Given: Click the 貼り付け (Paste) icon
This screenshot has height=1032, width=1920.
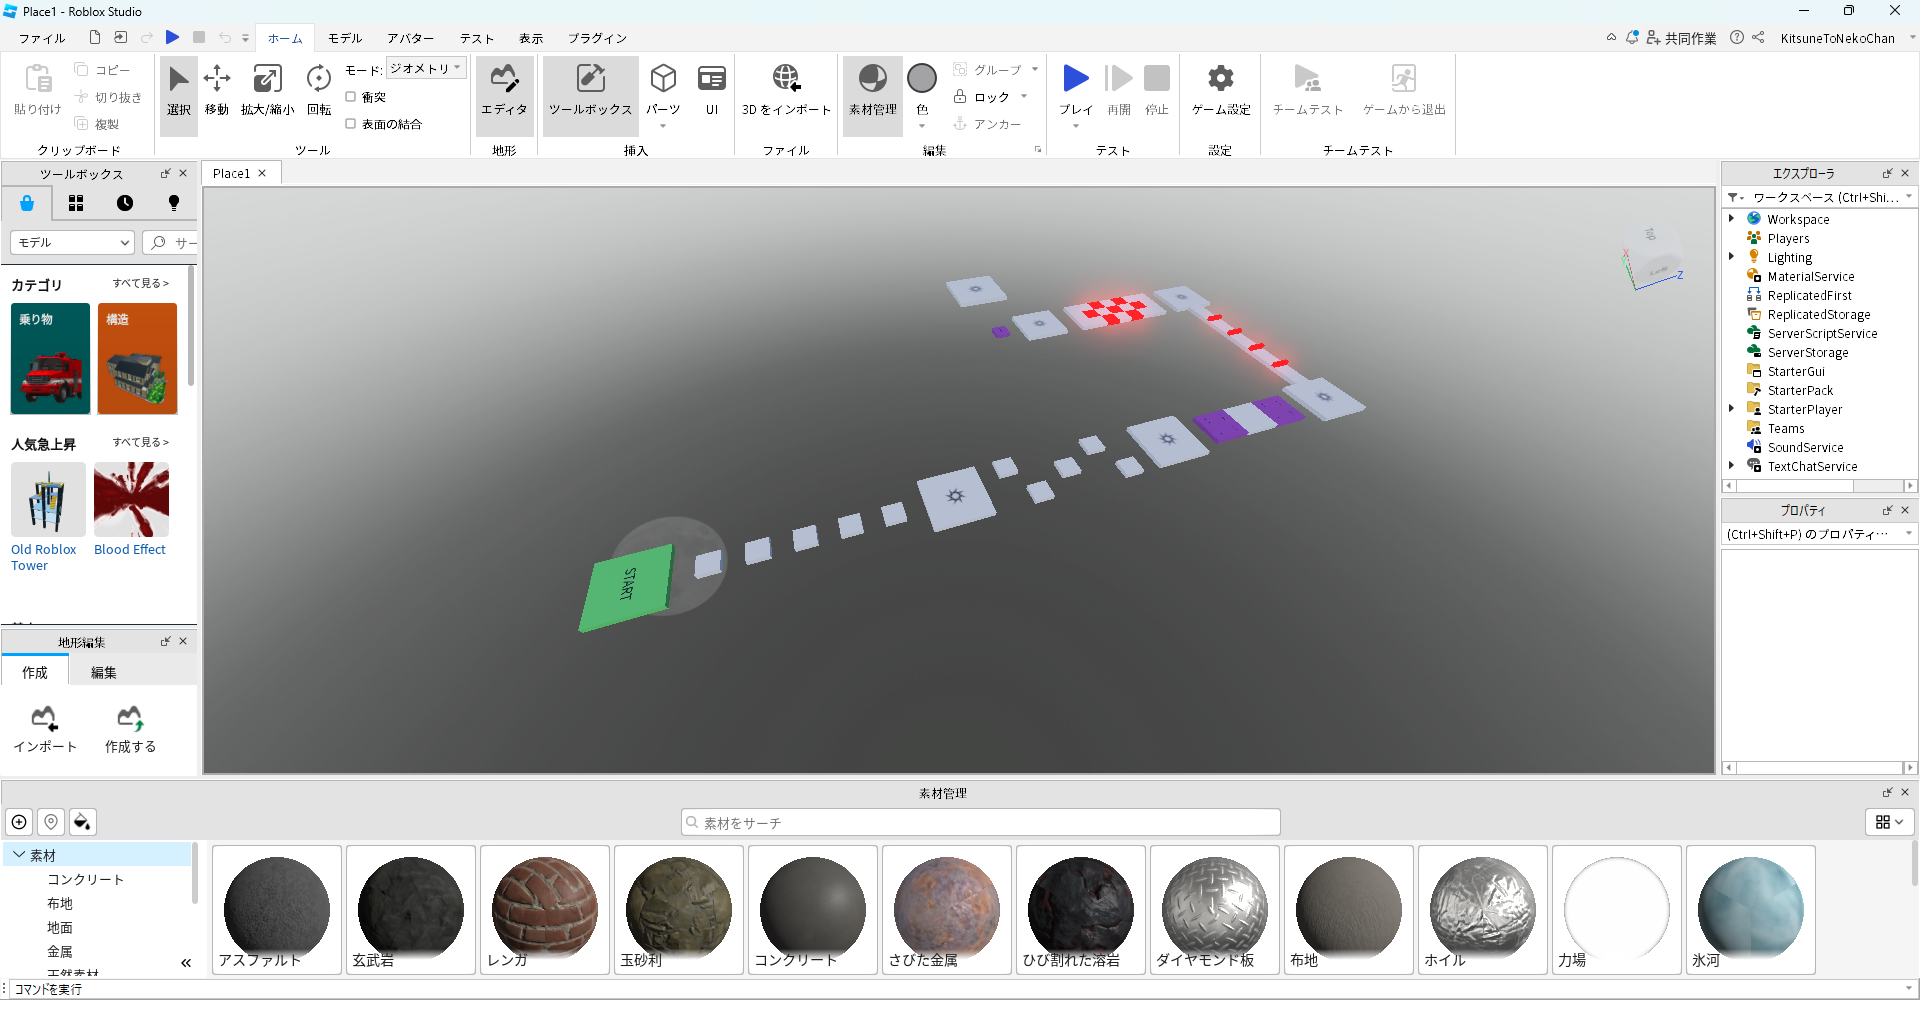Looking at the screenshot, I should click(x=38, y=78).
